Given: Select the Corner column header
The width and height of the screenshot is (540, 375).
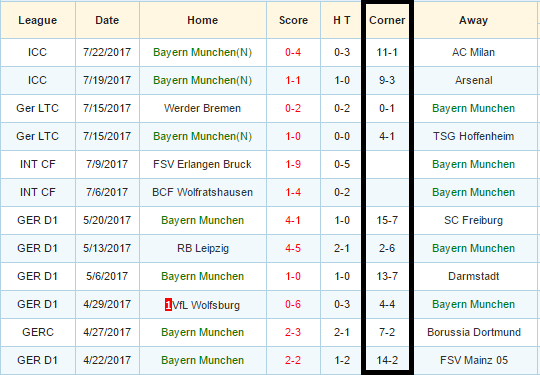Looking at the screenshot, I should [x=387, y=20].
